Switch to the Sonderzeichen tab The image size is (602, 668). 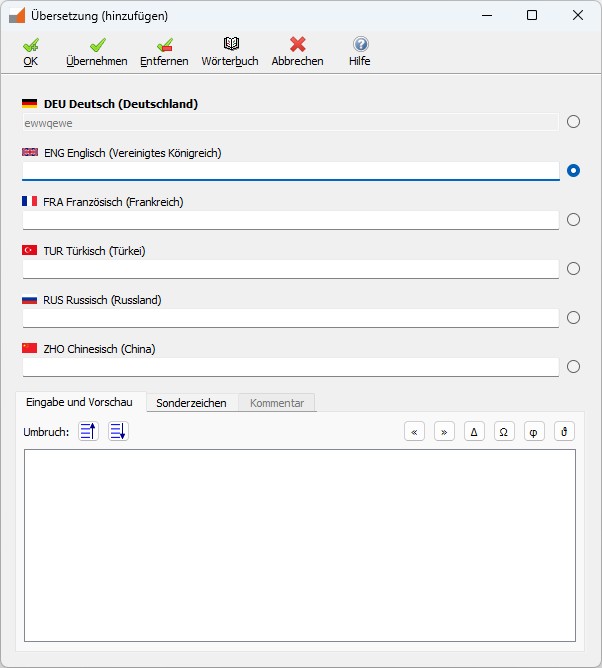[191, 403]
